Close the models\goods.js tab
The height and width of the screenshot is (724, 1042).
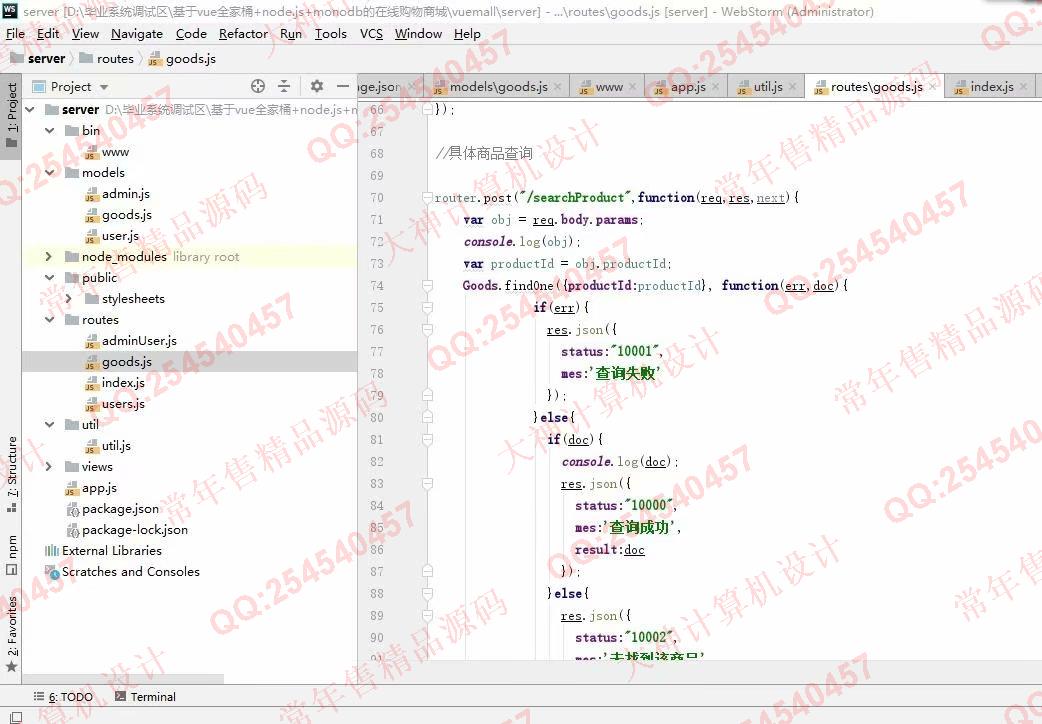coord(558,86)
